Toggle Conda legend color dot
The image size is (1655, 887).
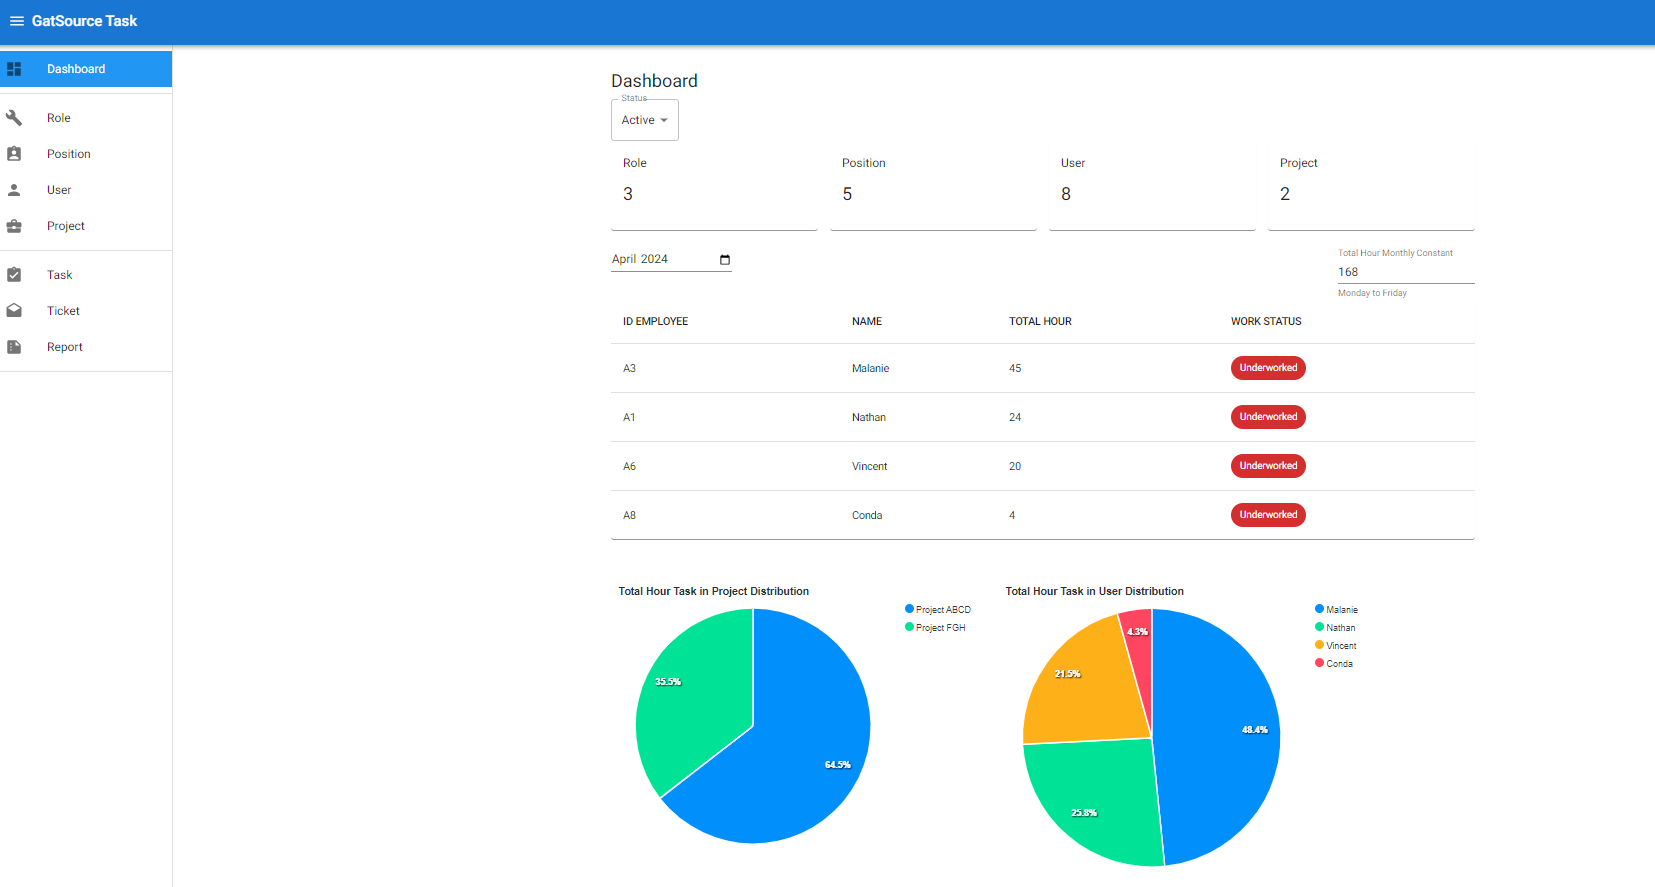tap(1319, 663)
